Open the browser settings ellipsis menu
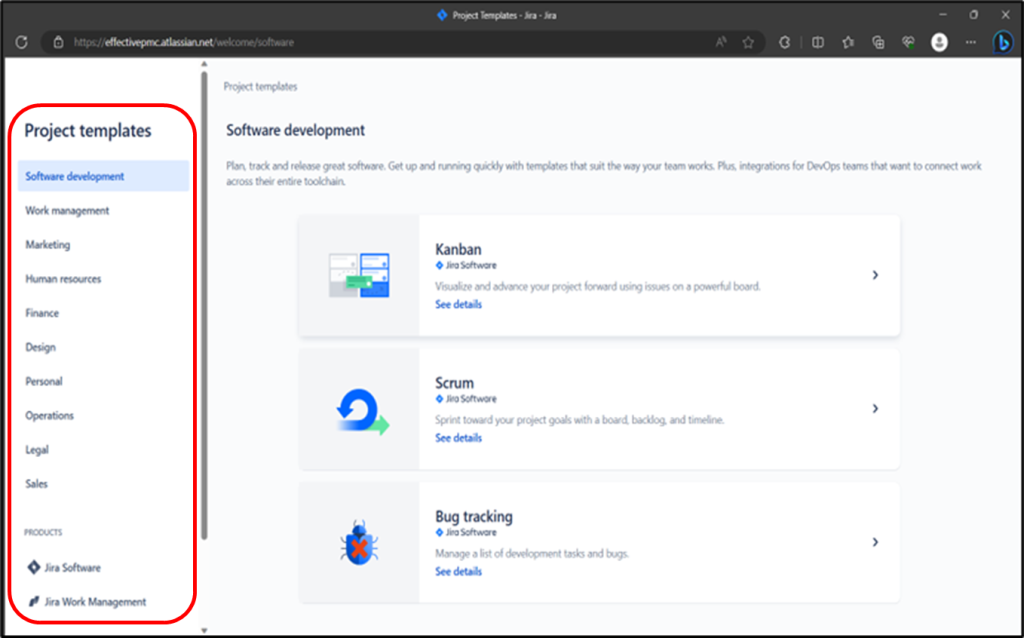This screenshot has height=638, width=1024. (971, 42)
